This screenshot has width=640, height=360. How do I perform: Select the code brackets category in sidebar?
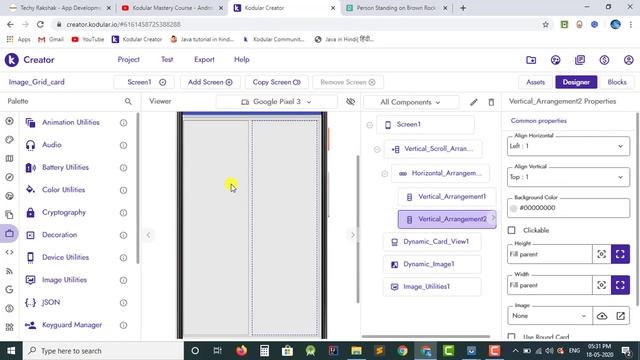click(9, 252)
